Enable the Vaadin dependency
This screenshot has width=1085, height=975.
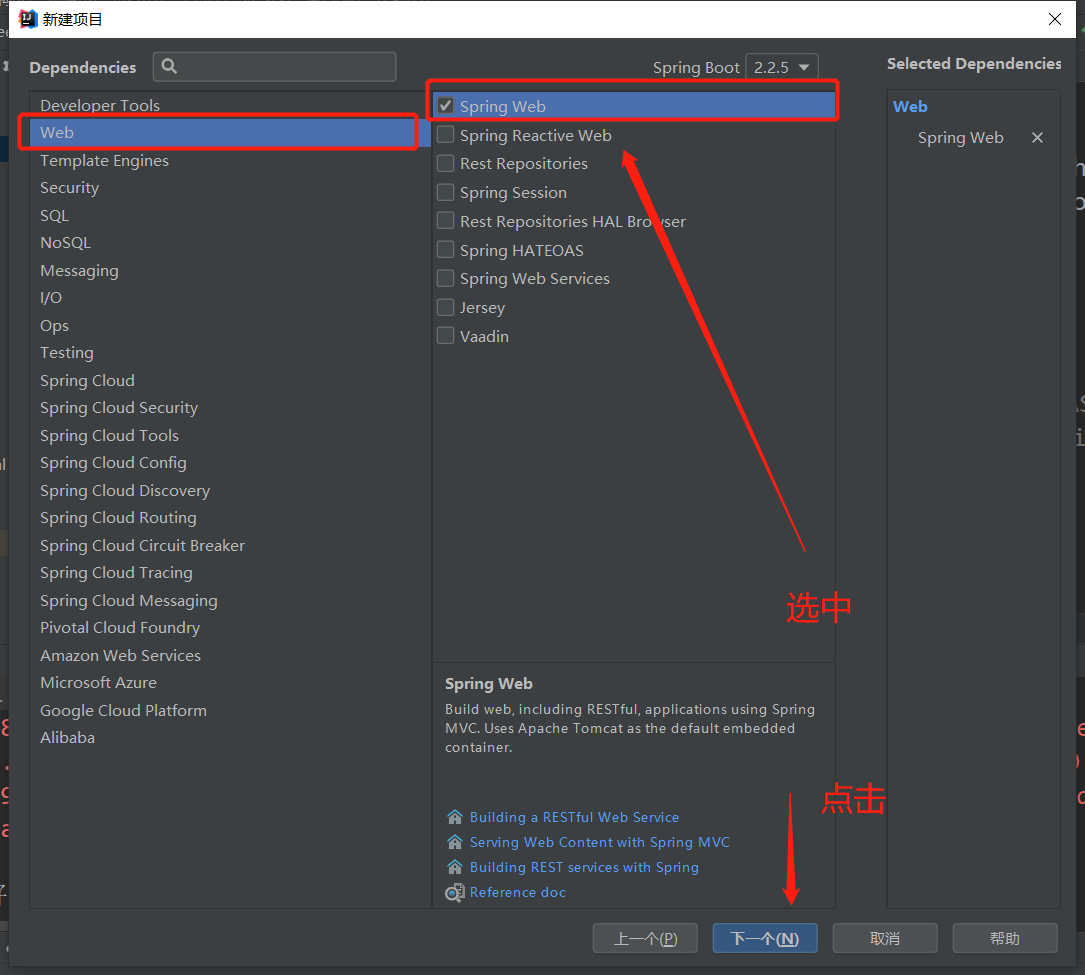pyautogui.click(x=446, y=336)
